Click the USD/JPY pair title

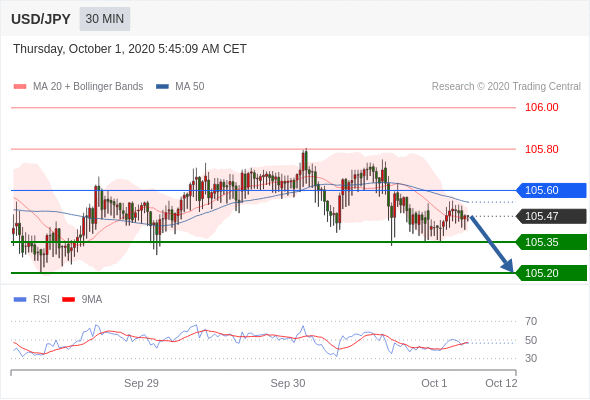(41, 19)
